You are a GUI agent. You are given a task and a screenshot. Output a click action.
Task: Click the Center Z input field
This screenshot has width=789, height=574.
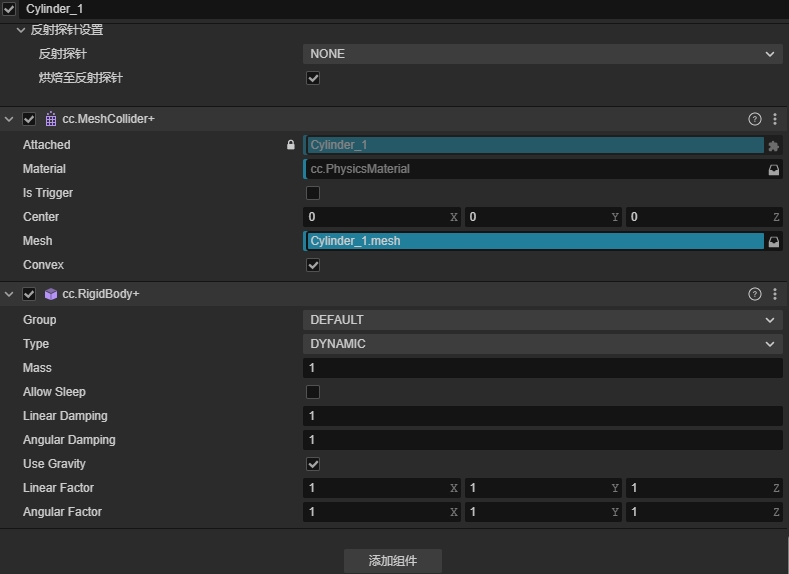click(x=704, y=217)
